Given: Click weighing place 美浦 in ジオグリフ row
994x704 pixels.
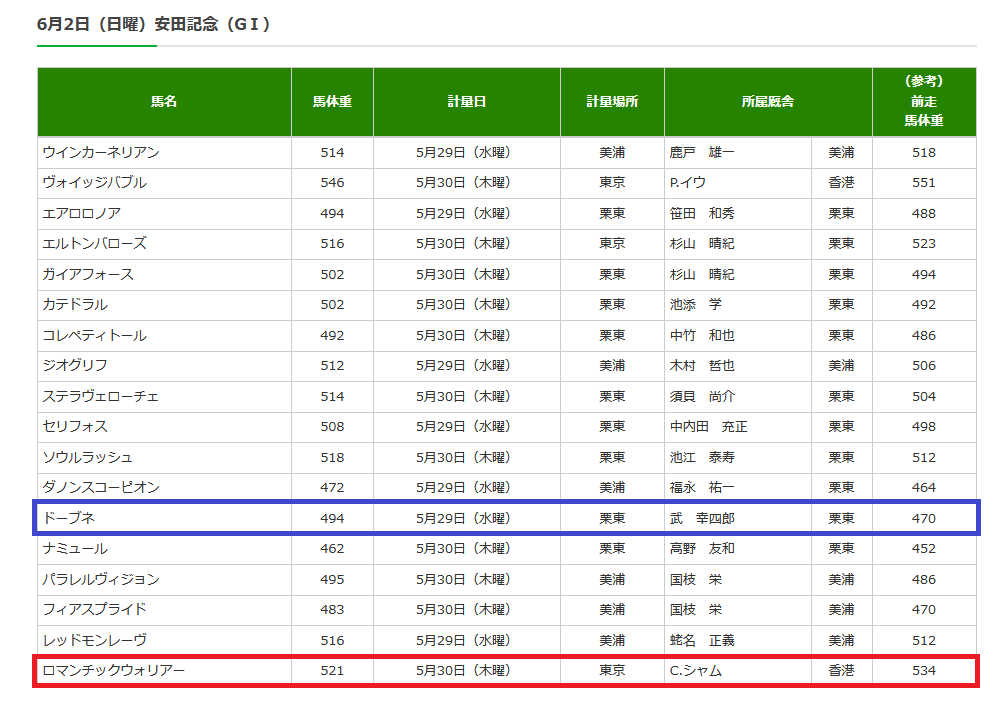Looking at the screenshot, I should (x=612, y=365).
